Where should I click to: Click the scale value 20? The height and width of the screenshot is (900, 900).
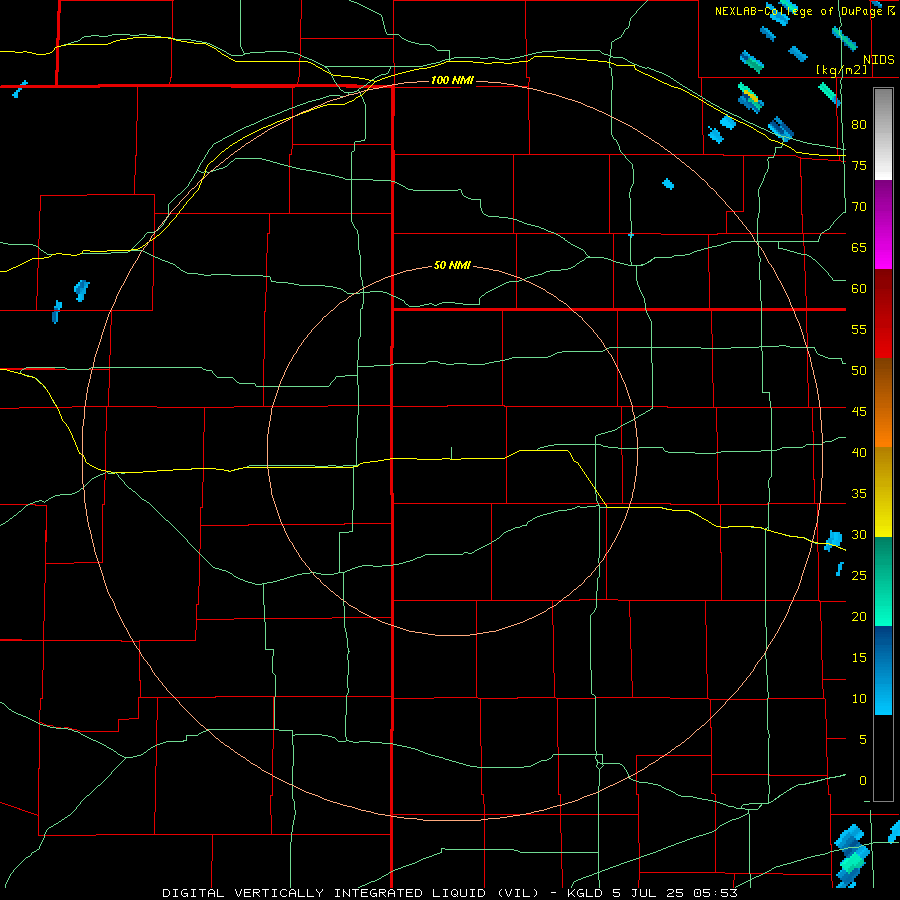click(x=859, y=616)
